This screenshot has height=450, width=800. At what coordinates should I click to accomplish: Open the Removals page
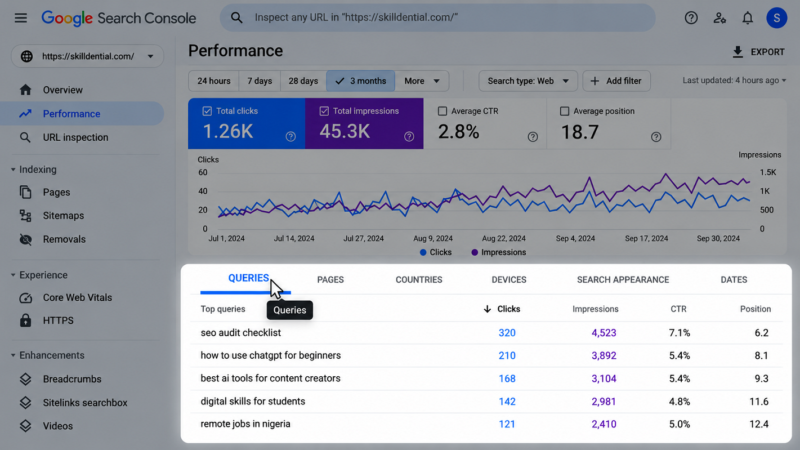tap(64, 239)
